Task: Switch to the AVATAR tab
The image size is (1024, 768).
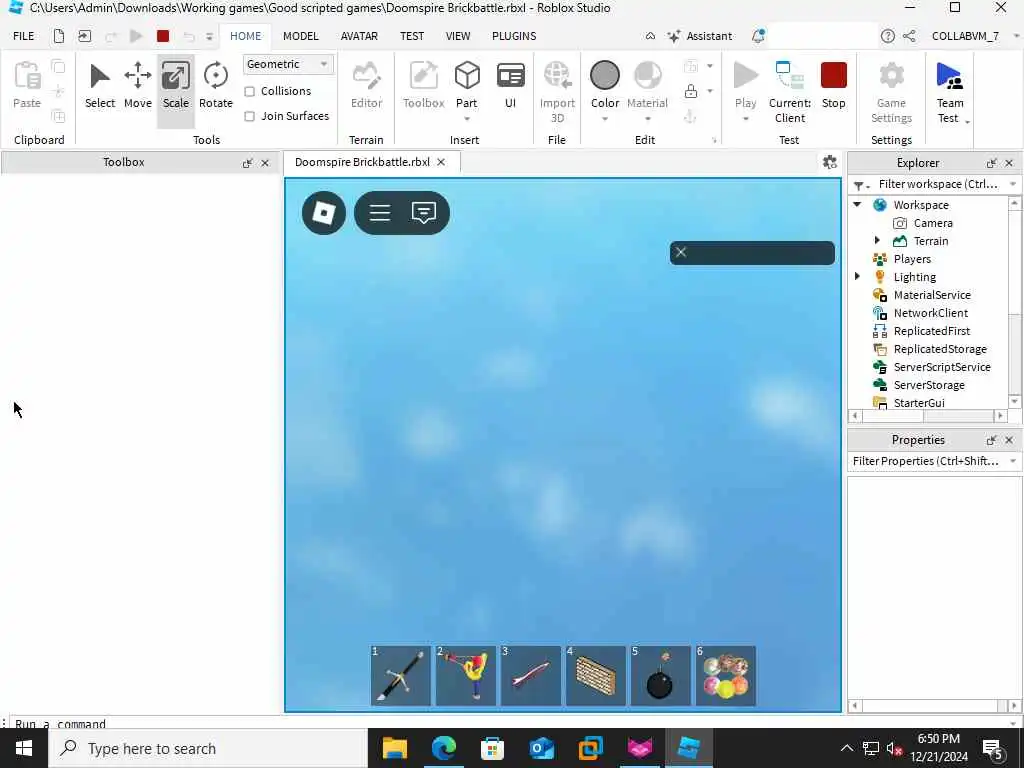Action: coord(359,36)
